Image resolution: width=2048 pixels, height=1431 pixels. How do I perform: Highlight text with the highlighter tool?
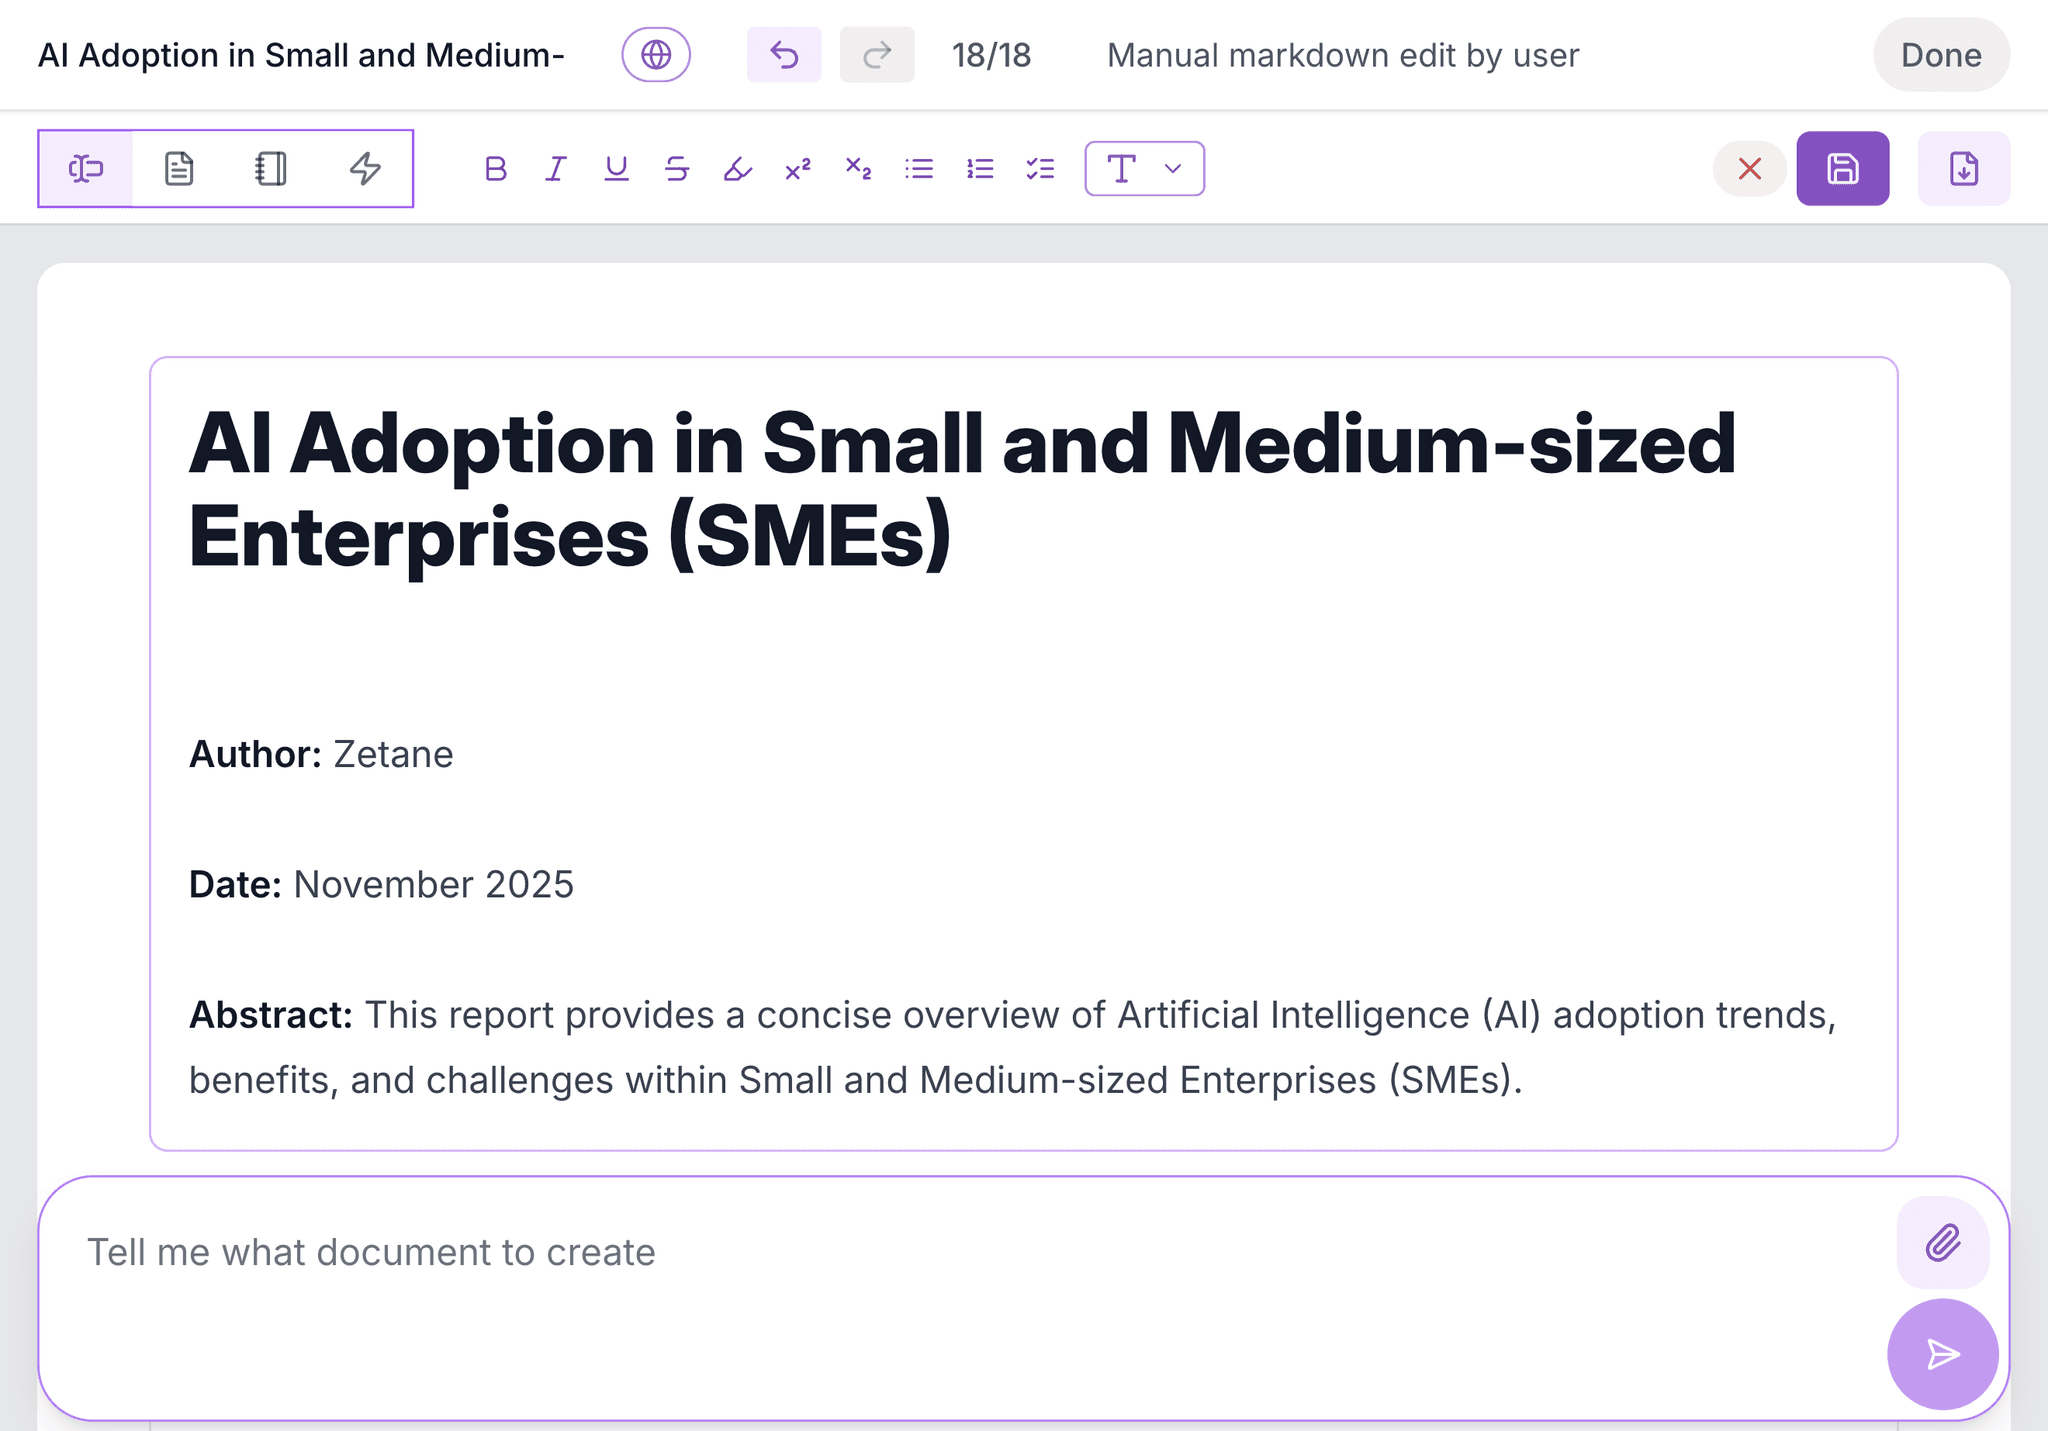pyautogui.click(x=736, y=168)
